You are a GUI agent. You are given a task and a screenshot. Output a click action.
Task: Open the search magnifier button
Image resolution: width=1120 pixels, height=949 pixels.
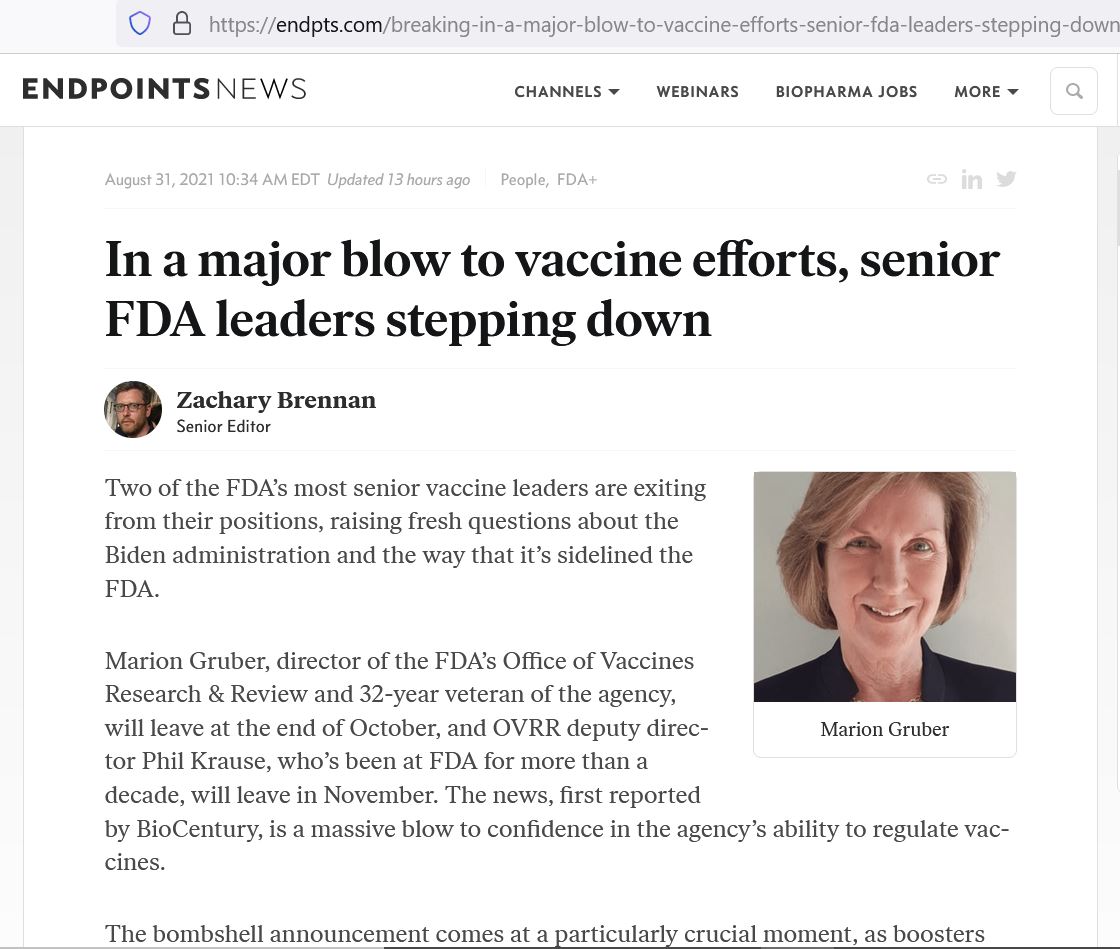pyautogui.click(x=1074, y=91)
